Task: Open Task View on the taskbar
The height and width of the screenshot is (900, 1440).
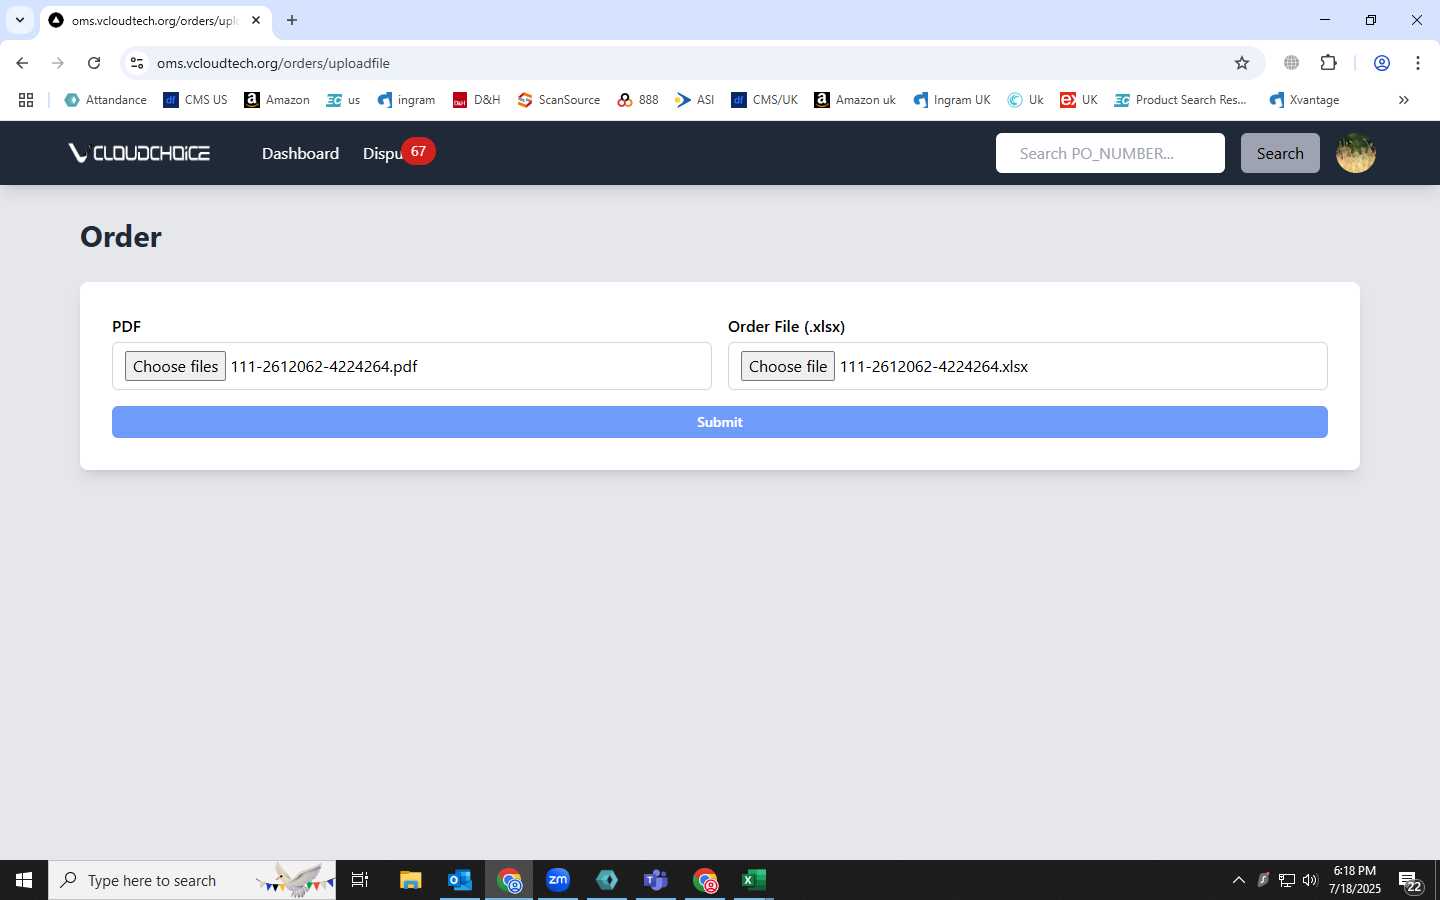Action: coord(360,880)
